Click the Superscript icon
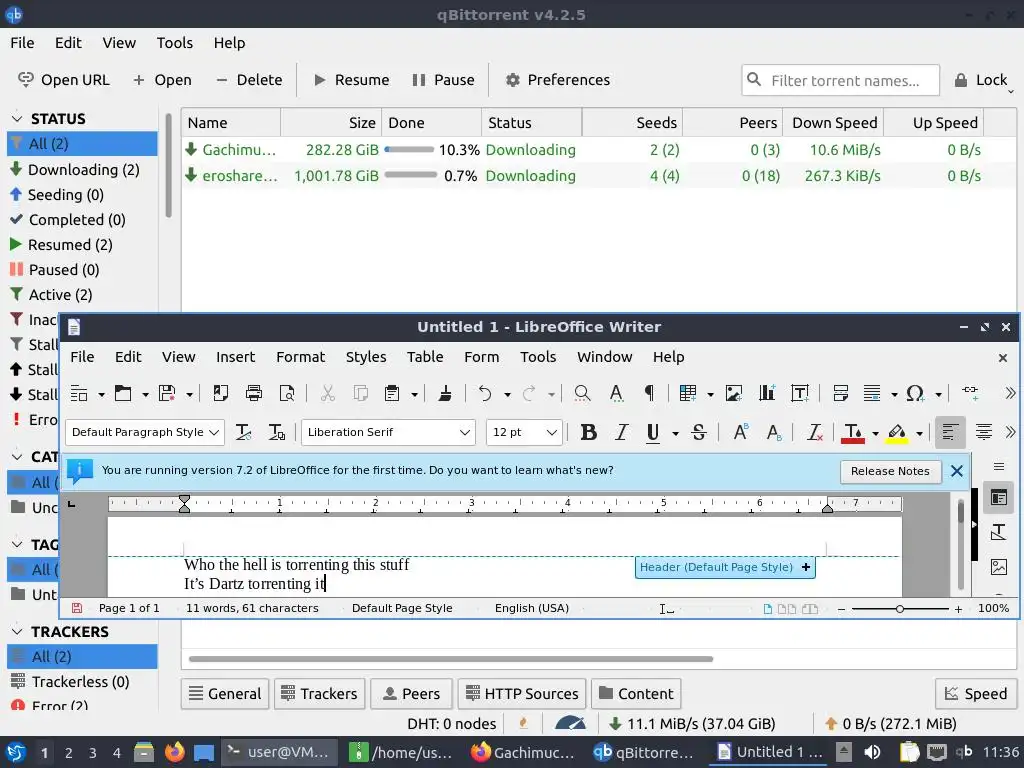 pyautogui.click(x=741, y=432)
